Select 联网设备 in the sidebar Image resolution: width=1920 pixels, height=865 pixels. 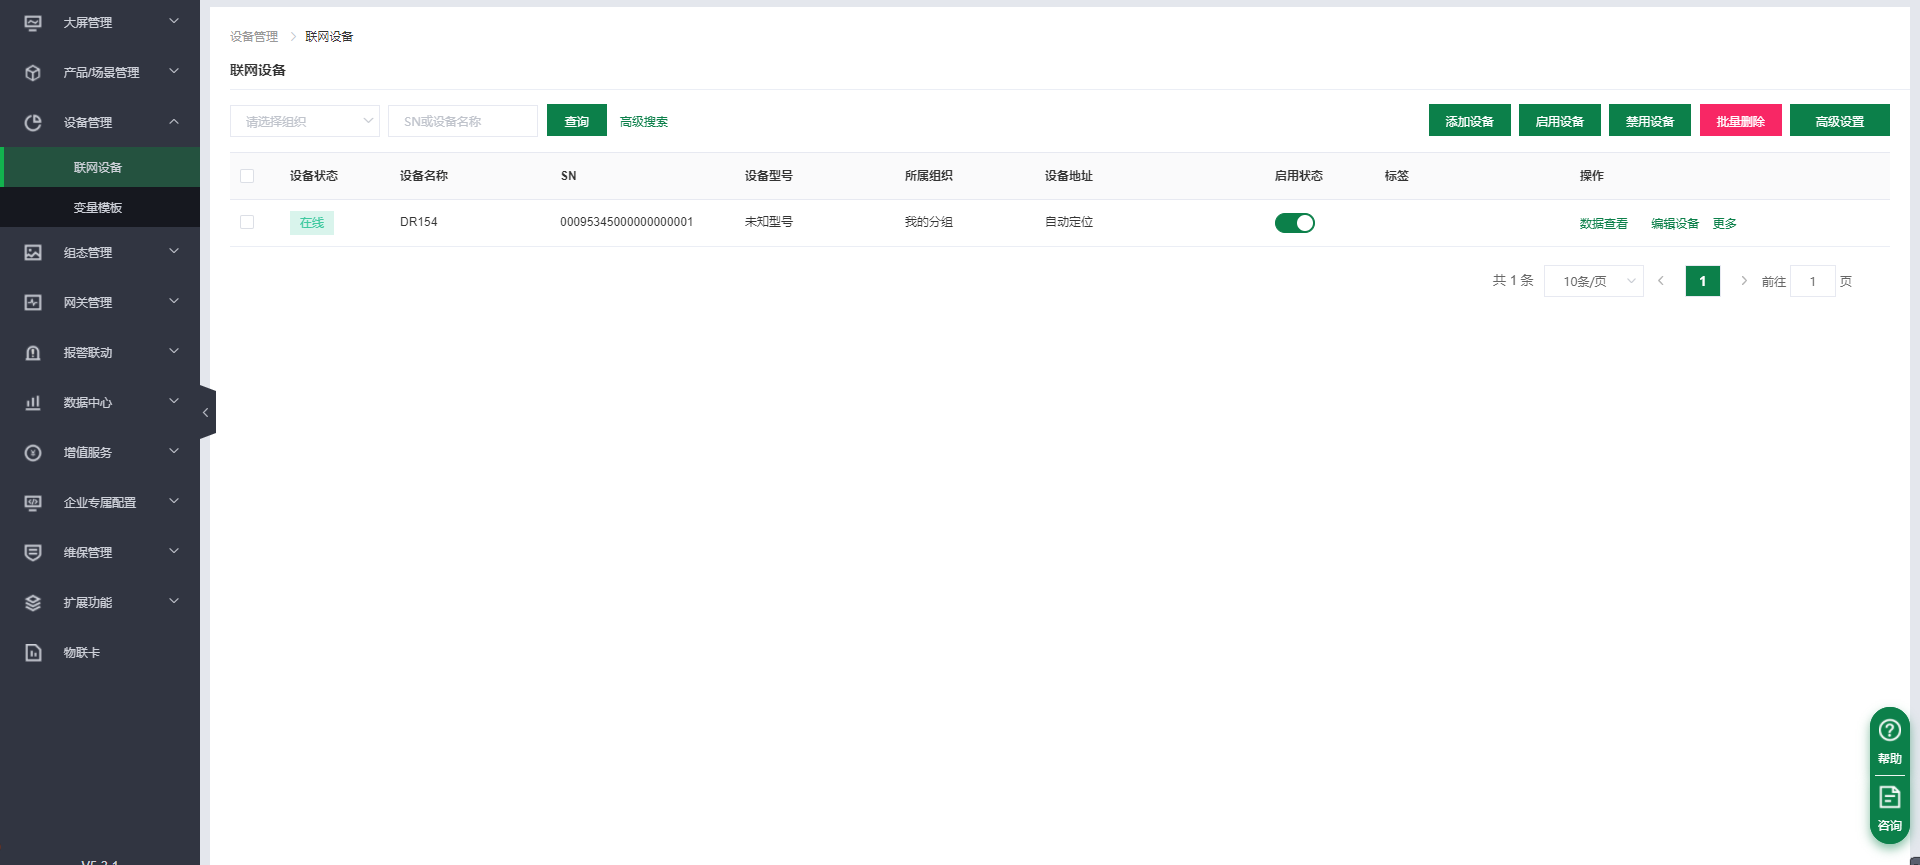[98, 167]
